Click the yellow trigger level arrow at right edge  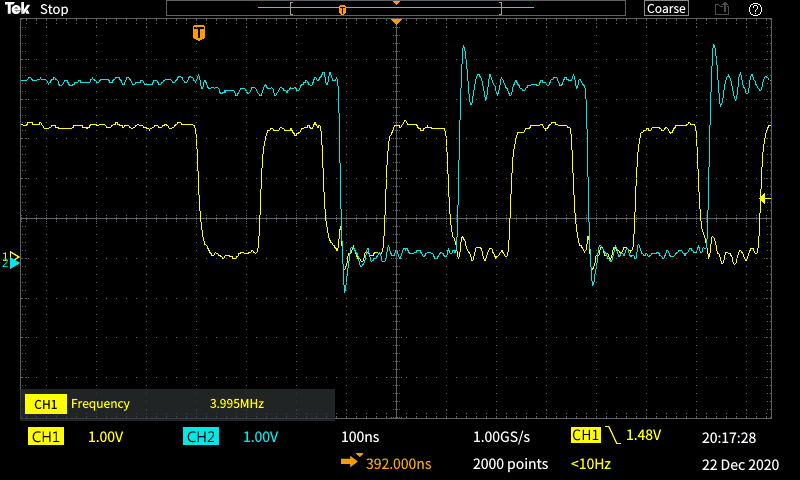coord(764,198)
